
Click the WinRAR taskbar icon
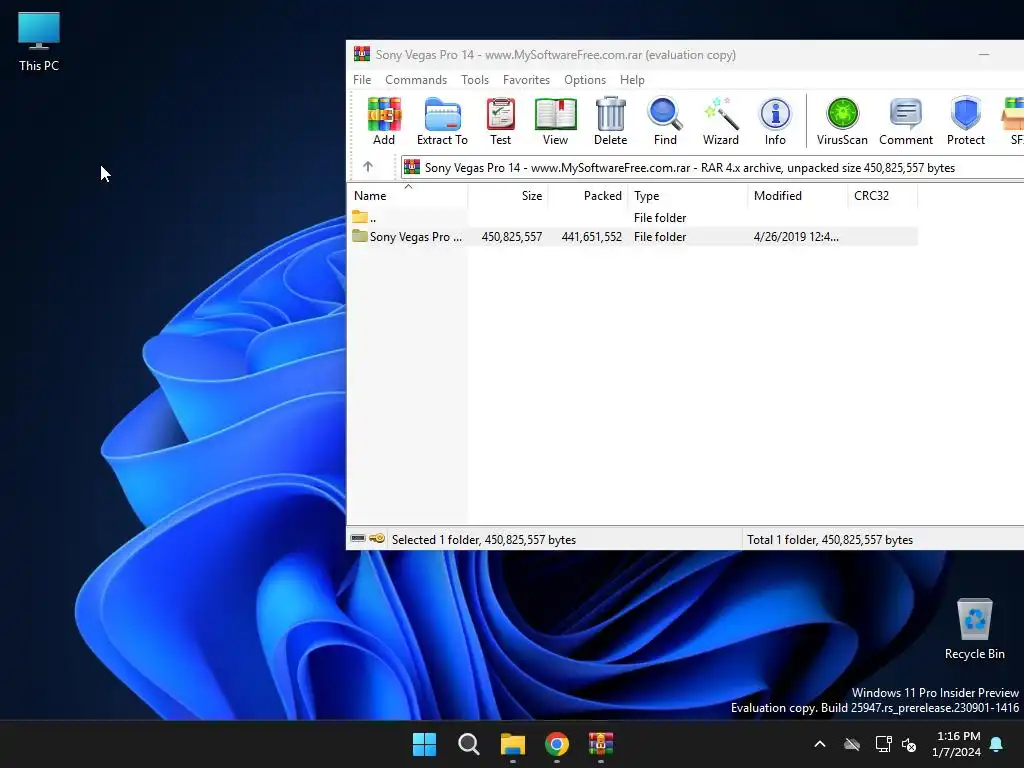601,744
